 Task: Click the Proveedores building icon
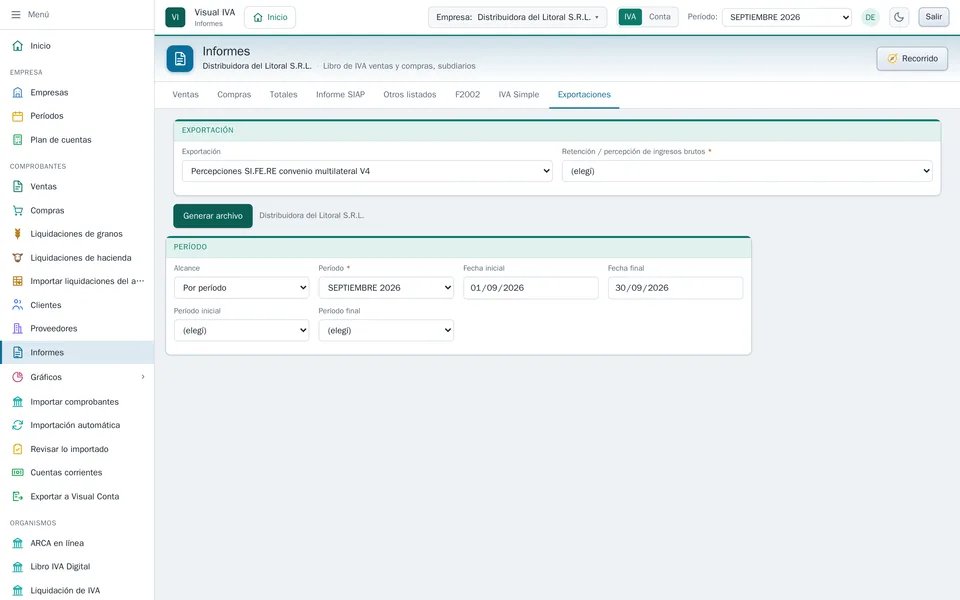tap(18, 328)
